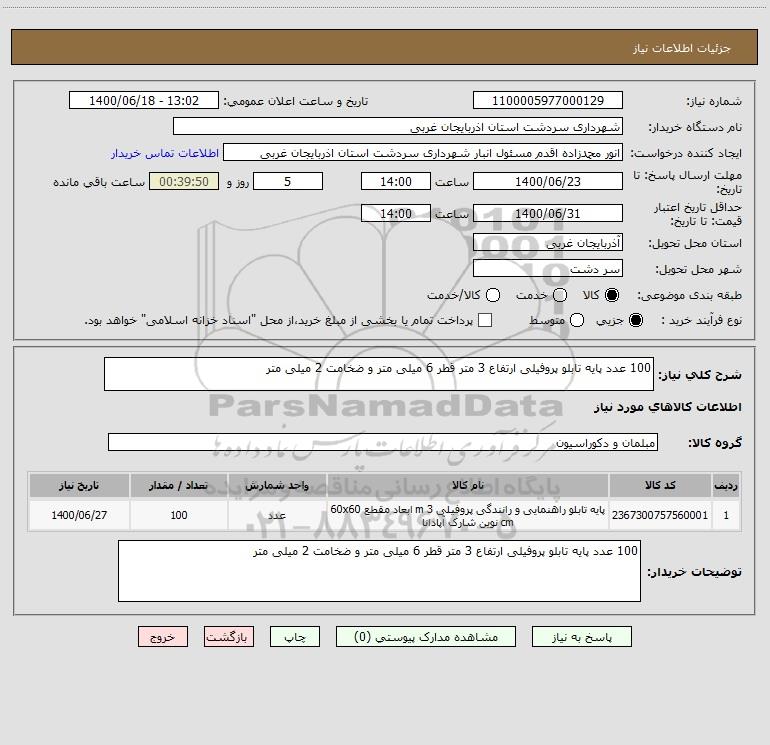
Task: Select the کالا/خدمت radio button
Action: [x=493, y=295]
